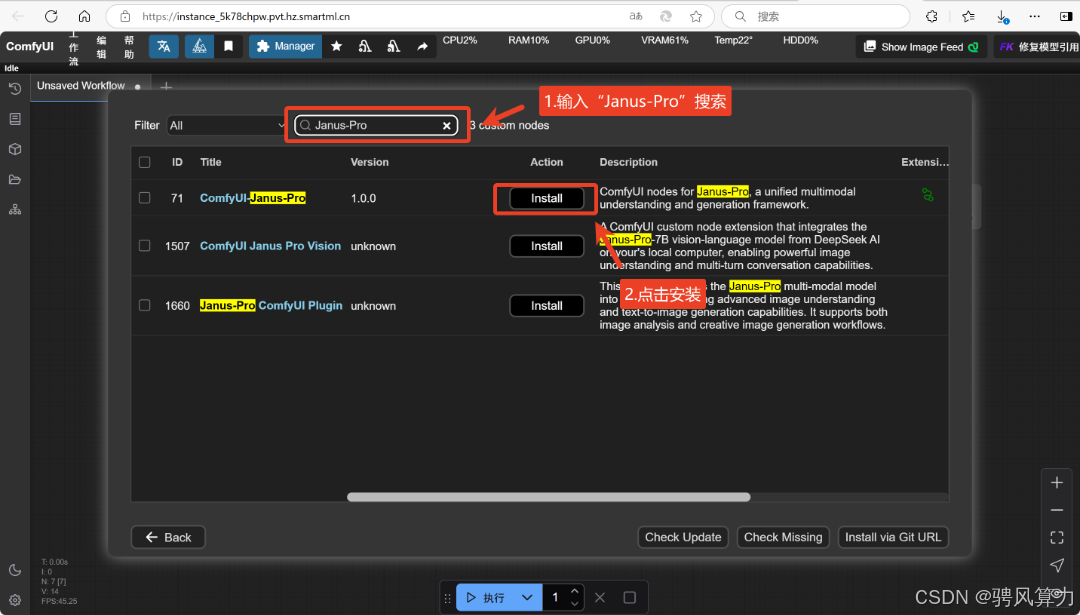Click the Action column header
Screen dimensions: 1080x615
pyautogui.click(x=546, y=163)
